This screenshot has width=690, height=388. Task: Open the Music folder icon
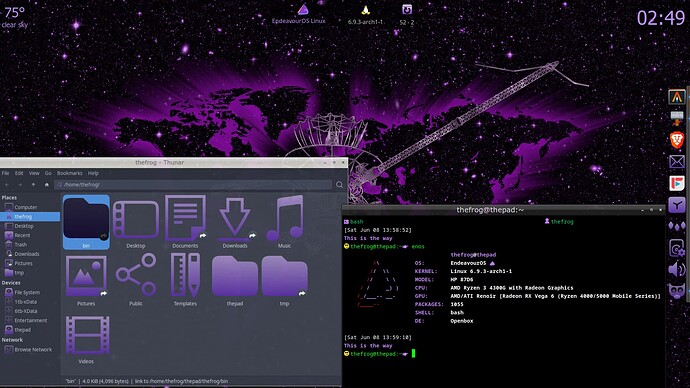click(x=285, y=218)
